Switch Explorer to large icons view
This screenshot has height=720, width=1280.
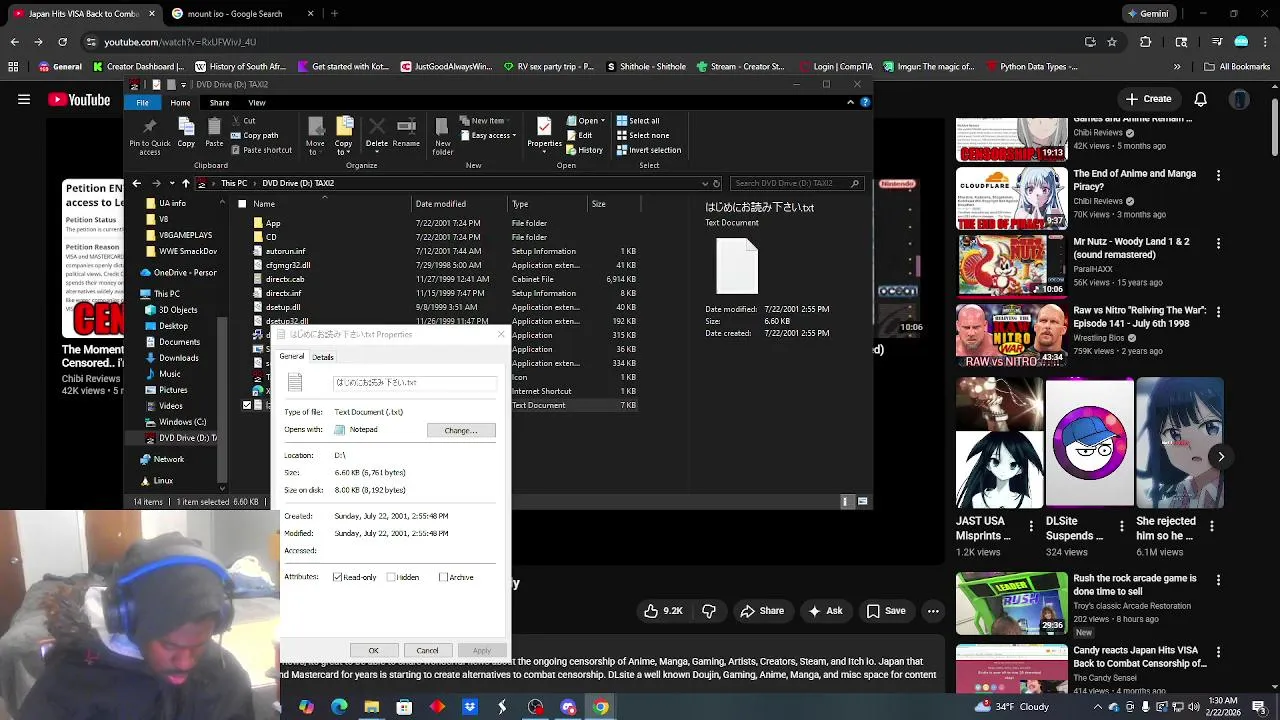click(x=863, y=501)
